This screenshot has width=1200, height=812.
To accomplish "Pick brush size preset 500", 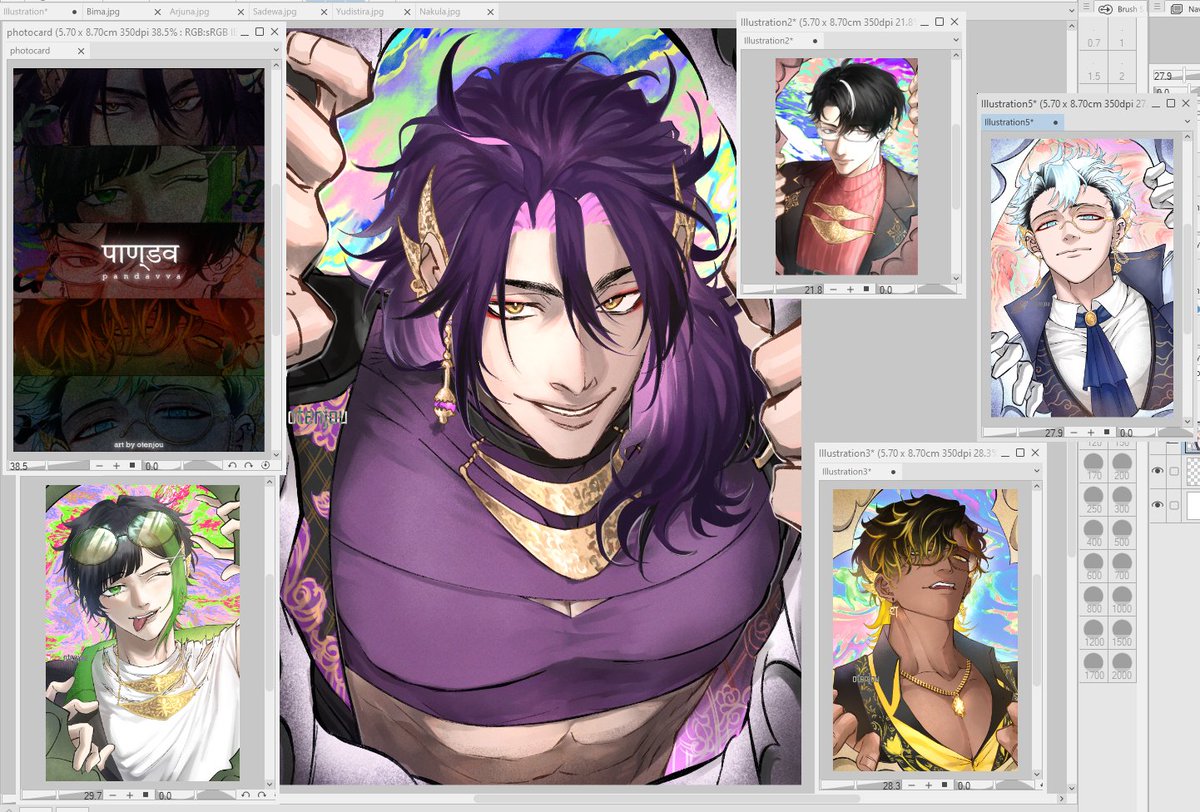I will tap(1123, 531).
